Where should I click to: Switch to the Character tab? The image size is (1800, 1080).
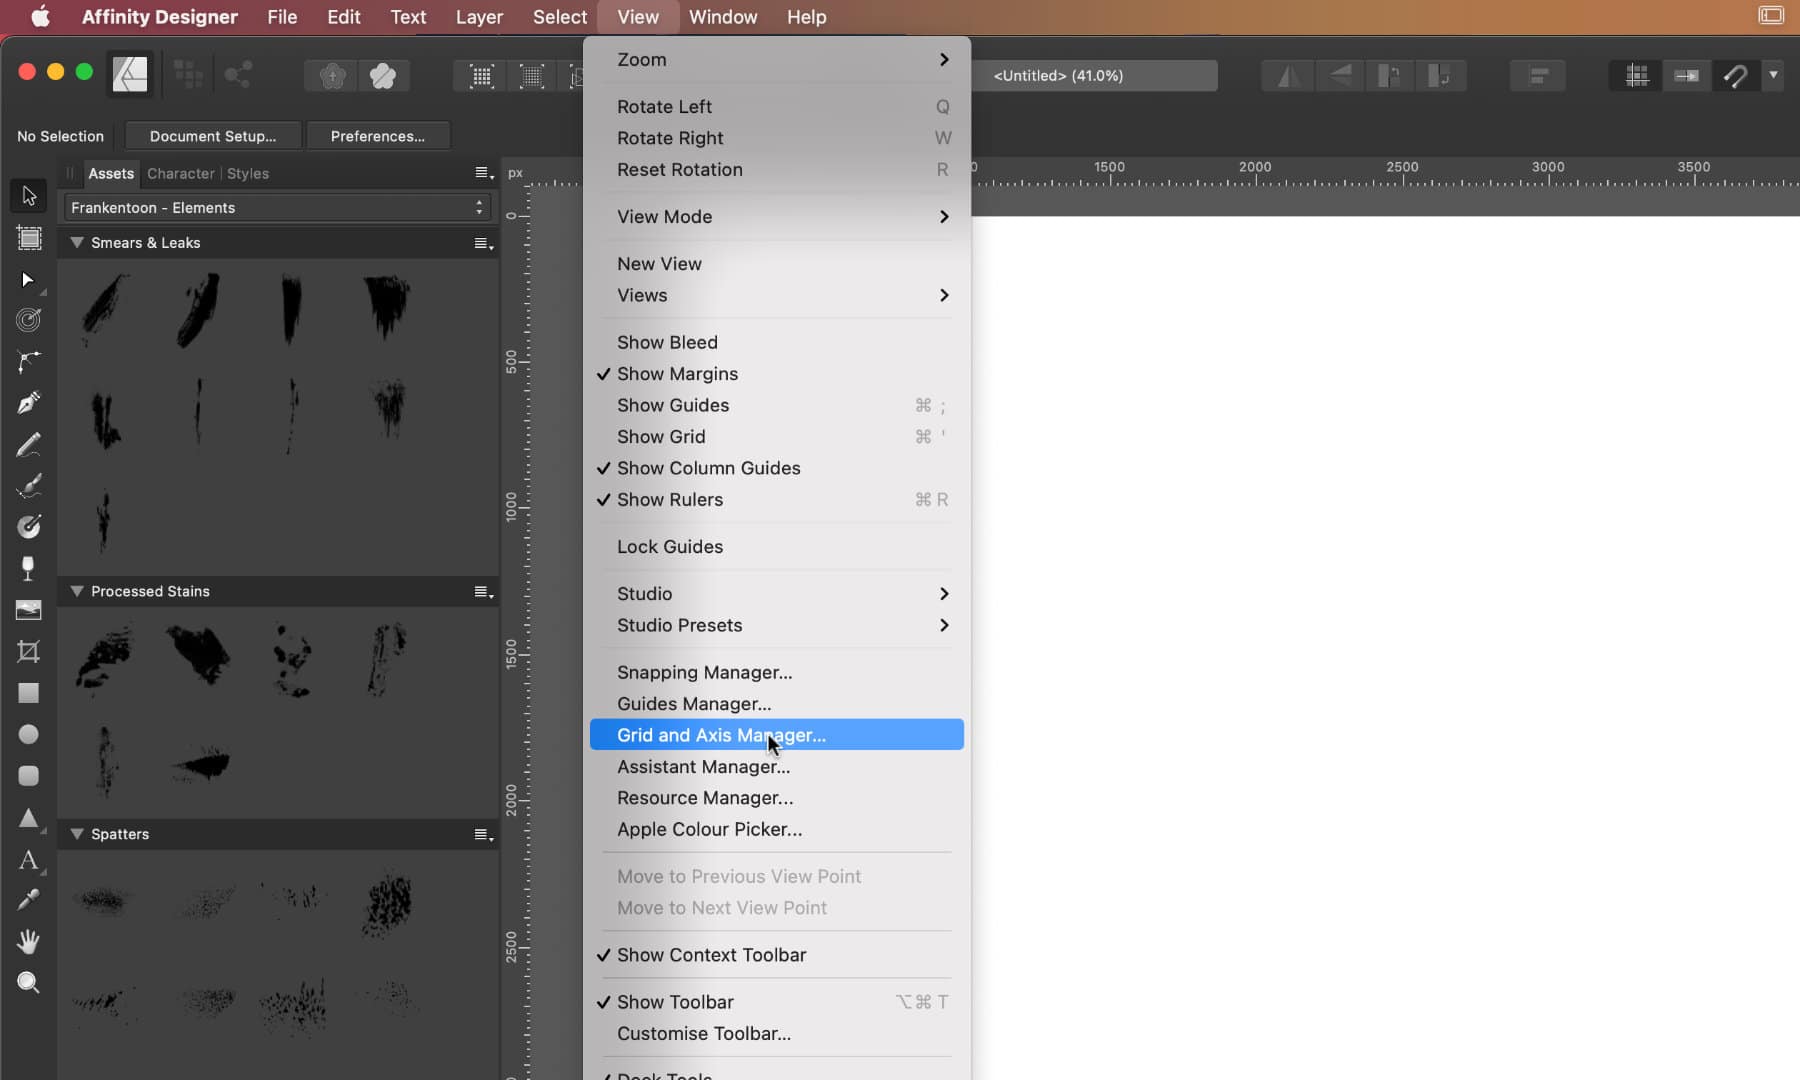[x=180, y=173]
